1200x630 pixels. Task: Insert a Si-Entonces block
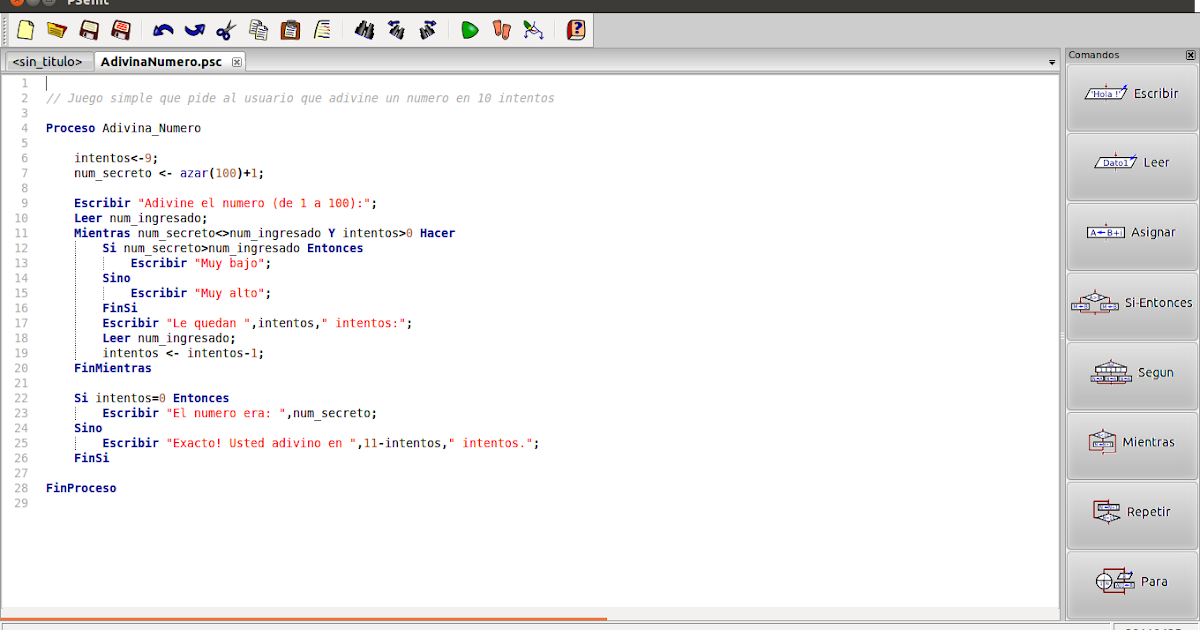pos(1131,301)
